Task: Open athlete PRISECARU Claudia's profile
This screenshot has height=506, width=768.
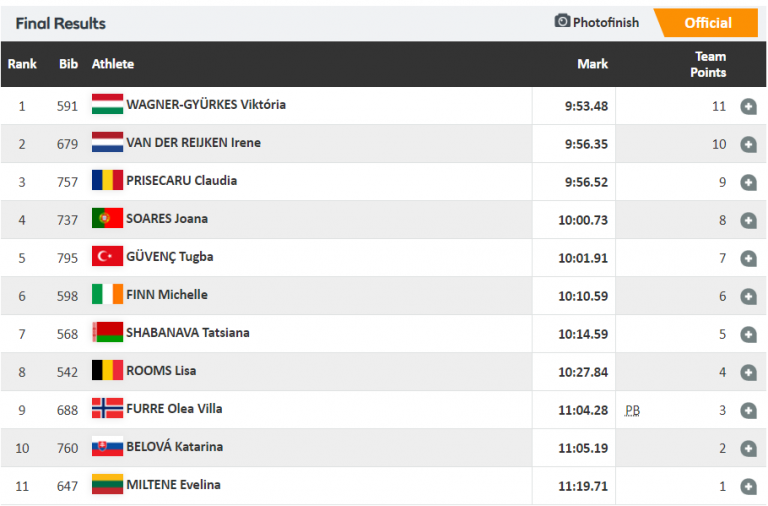Action: tap(181, 181)
